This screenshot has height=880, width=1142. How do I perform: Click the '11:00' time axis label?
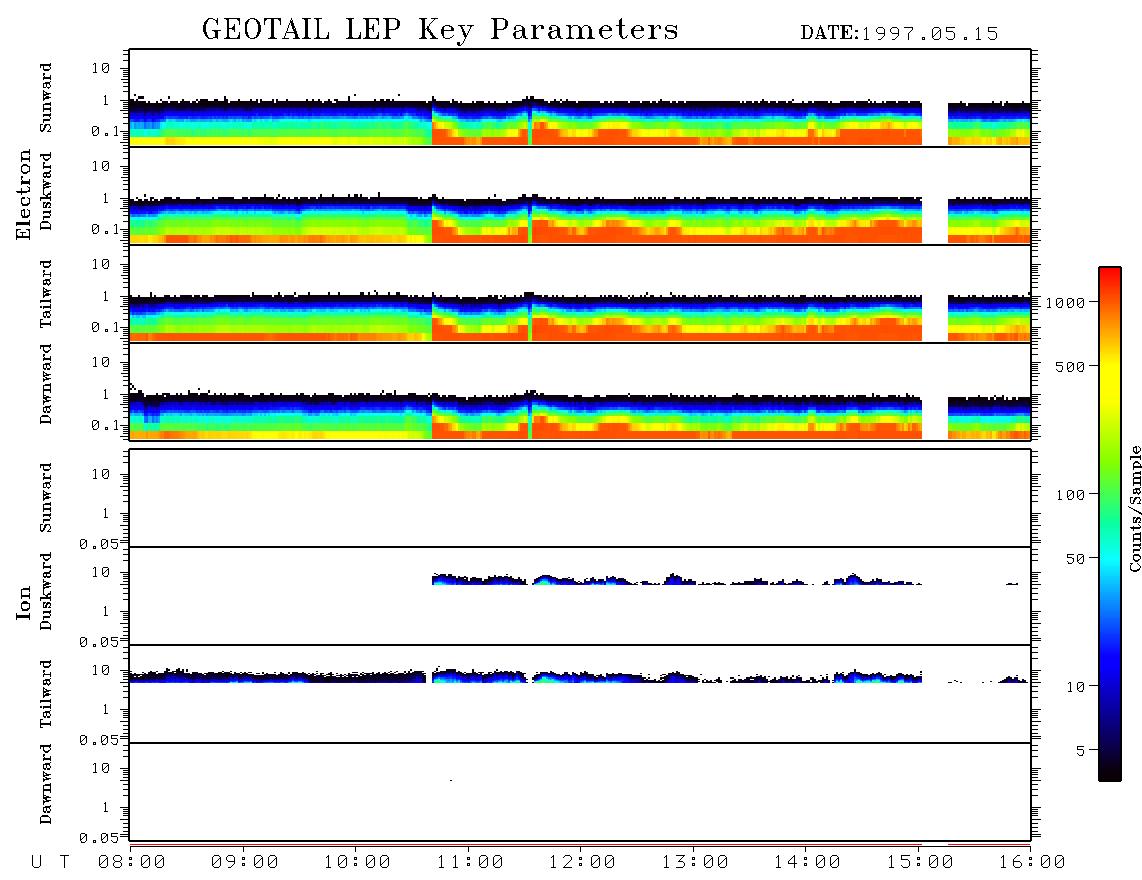pos(470,863)
